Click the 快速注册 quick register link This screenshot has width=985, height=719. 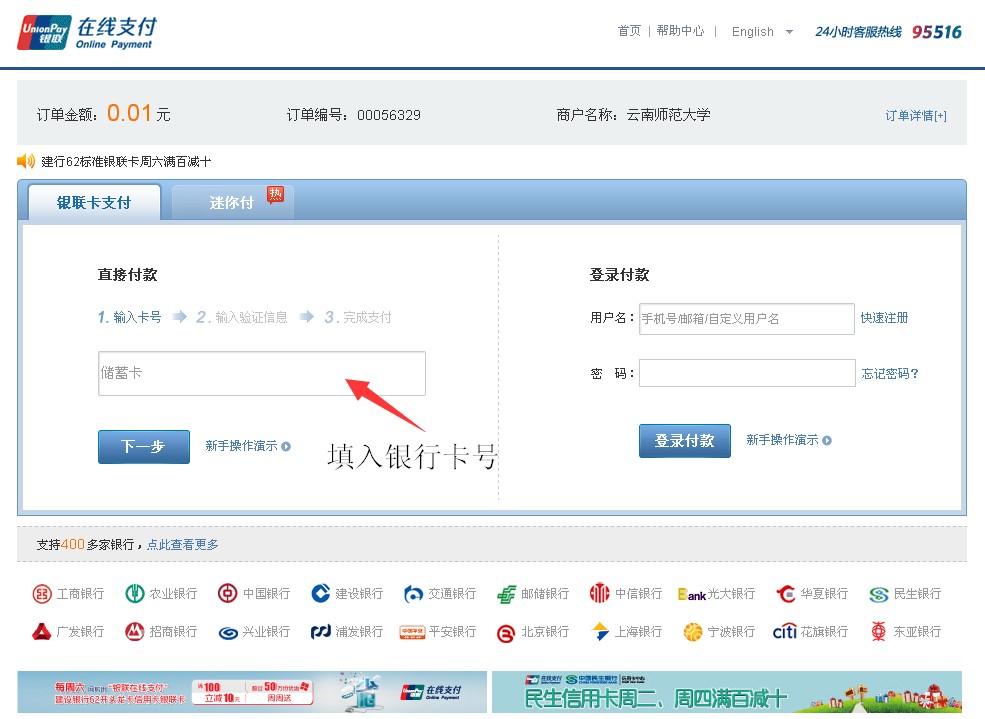pos(884,318)
